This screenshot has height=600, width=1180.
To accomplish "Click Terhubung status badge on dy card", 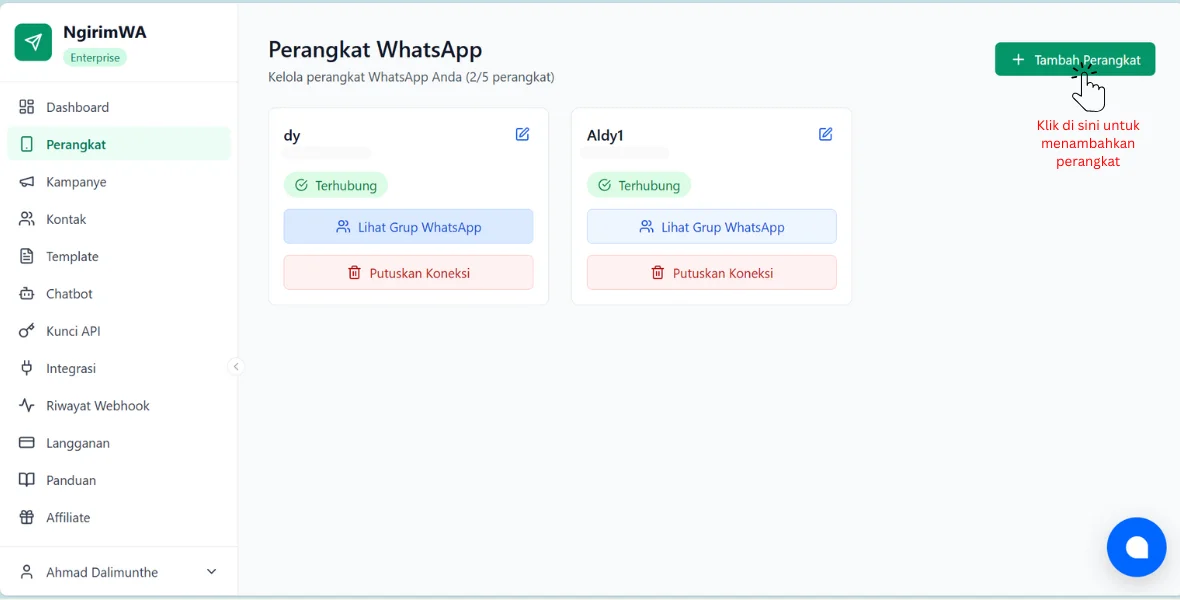I will (x=336, y=185).
